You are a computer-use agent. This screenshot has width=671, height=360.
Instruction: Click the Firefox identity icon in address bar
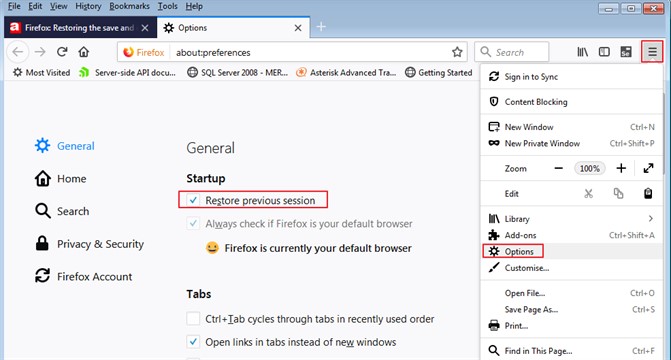[x=144, y=52]
